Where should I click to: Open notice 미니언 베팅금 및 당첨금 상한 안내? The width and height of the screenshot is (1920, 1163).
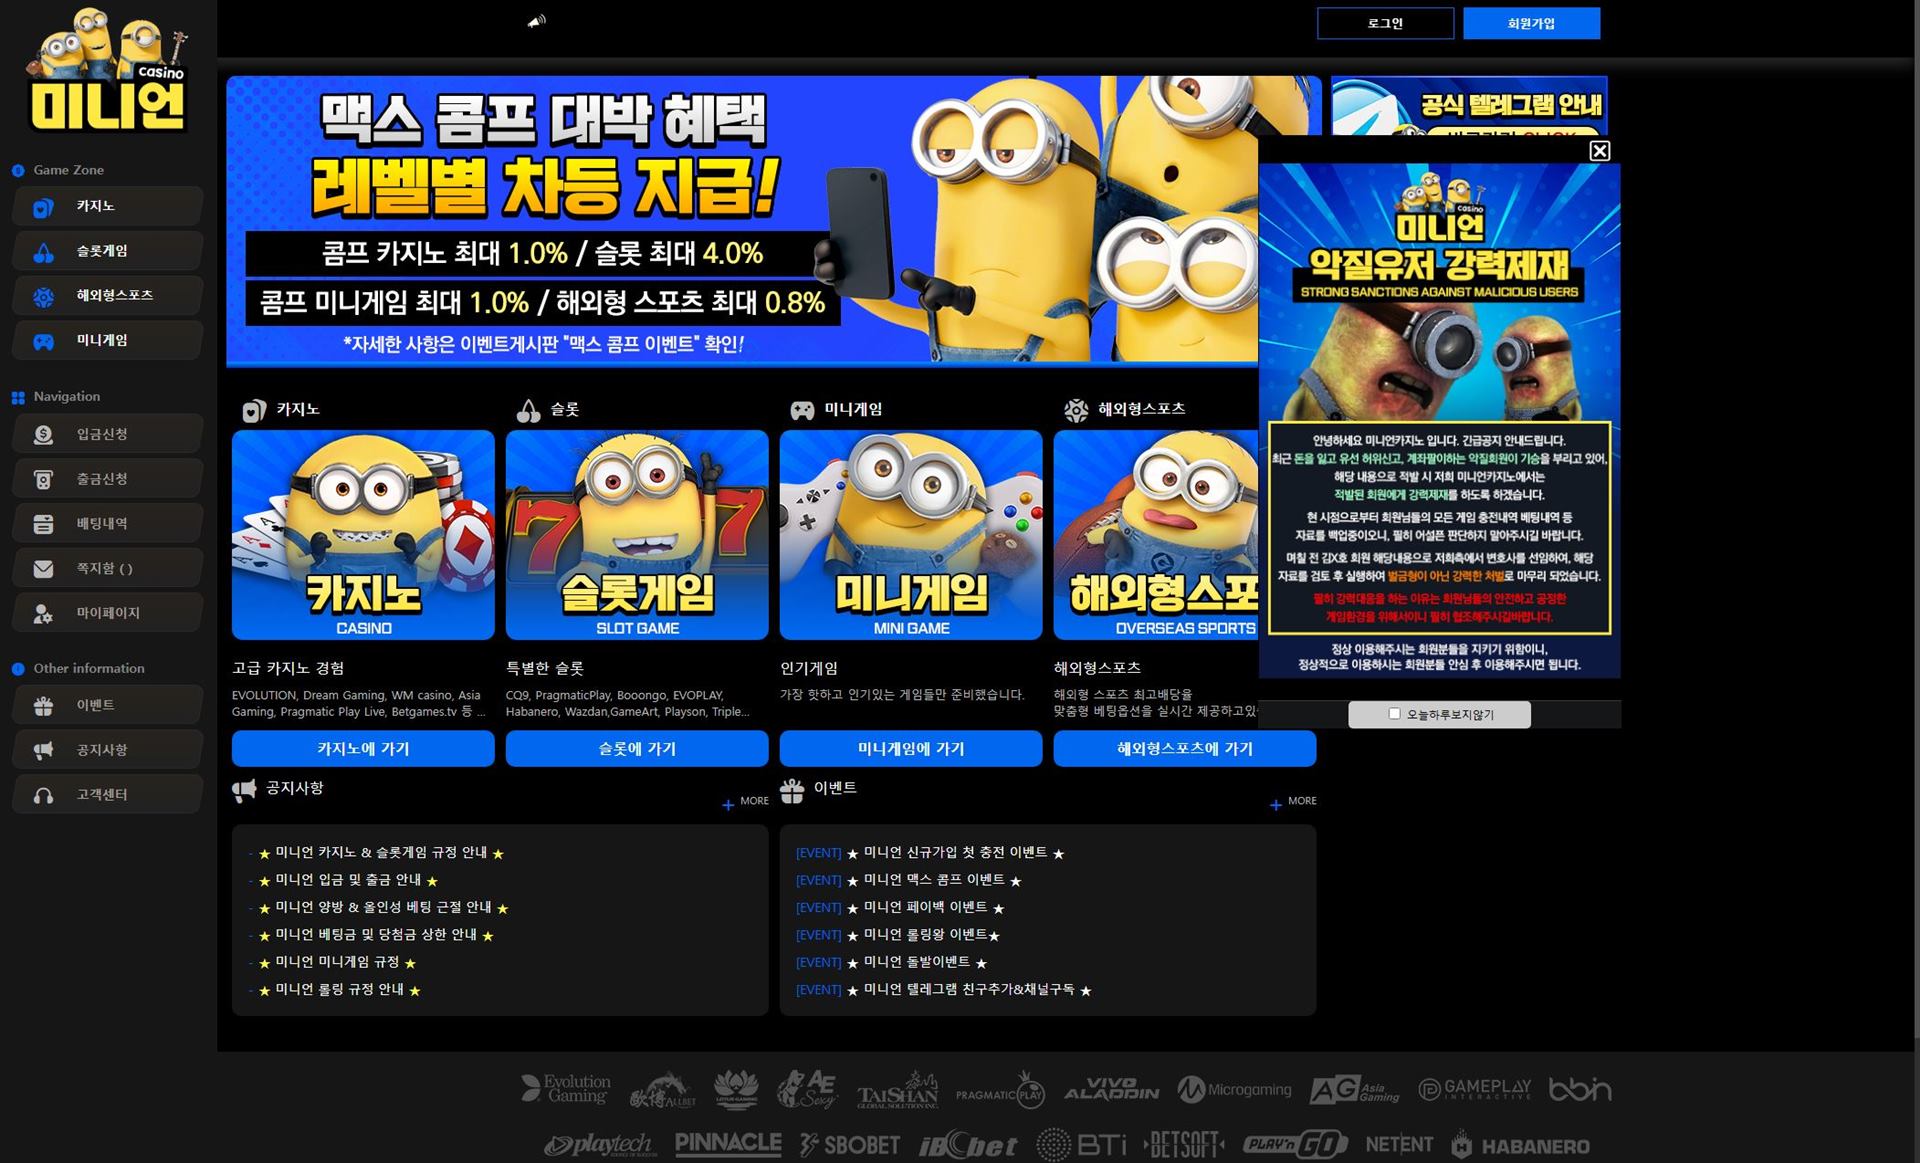(376, 935)
